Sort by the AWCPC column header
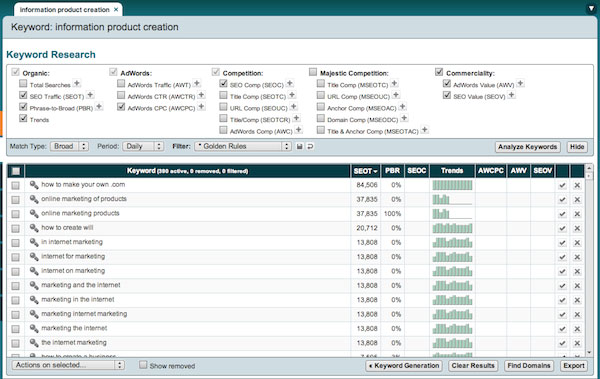The width and height of the screenshot is (600, 379). 491,171
